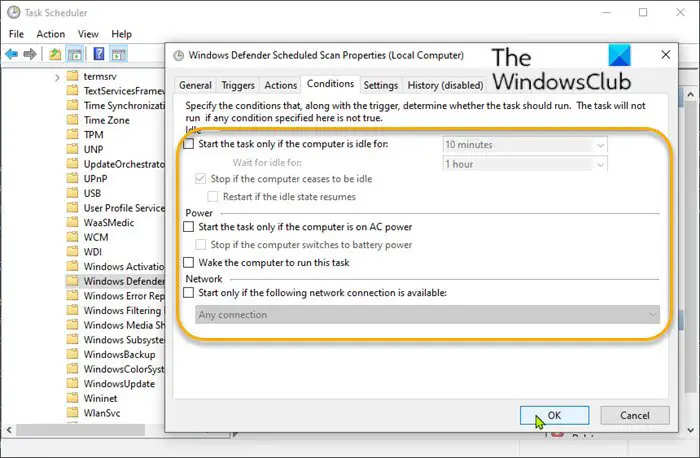This screenshot has height=458, width=700.
Task: Select the Conditions tab
Action: [330, 84]
